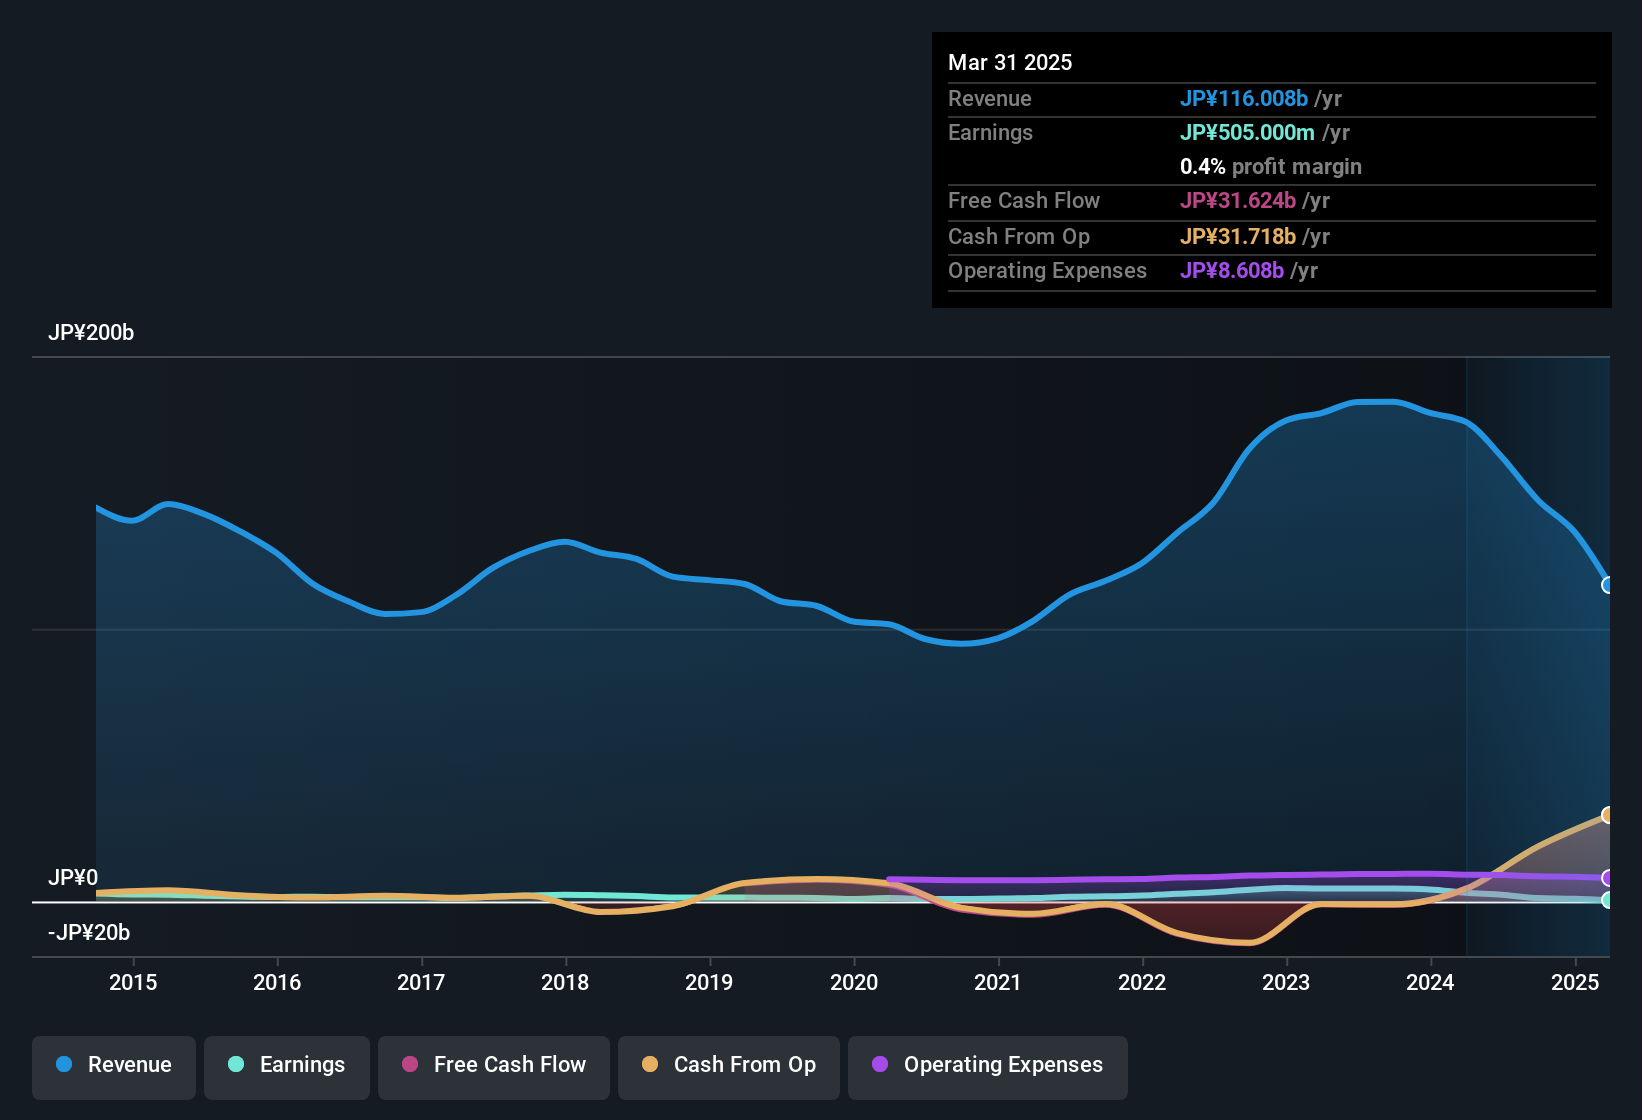Select the 2019 x-axis label

pos(709,982)
